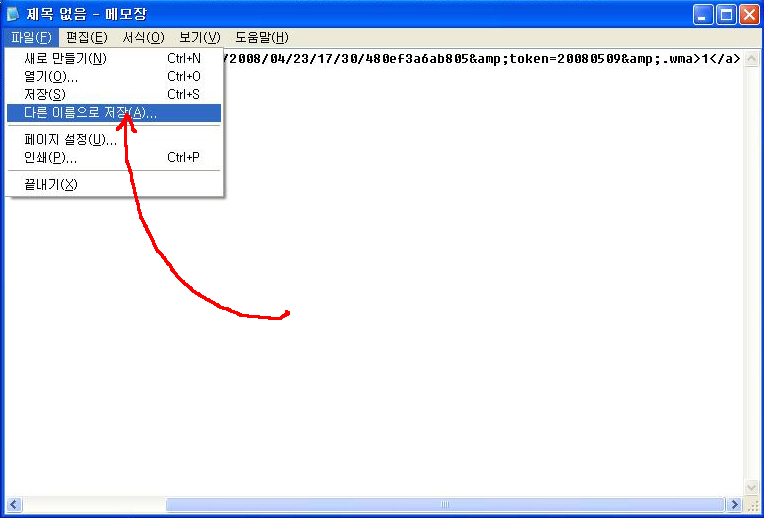This screenshot has width=764, height=518.
Task: Click the vertical scrollbar up arrow
Action: (x=751, y=58)
